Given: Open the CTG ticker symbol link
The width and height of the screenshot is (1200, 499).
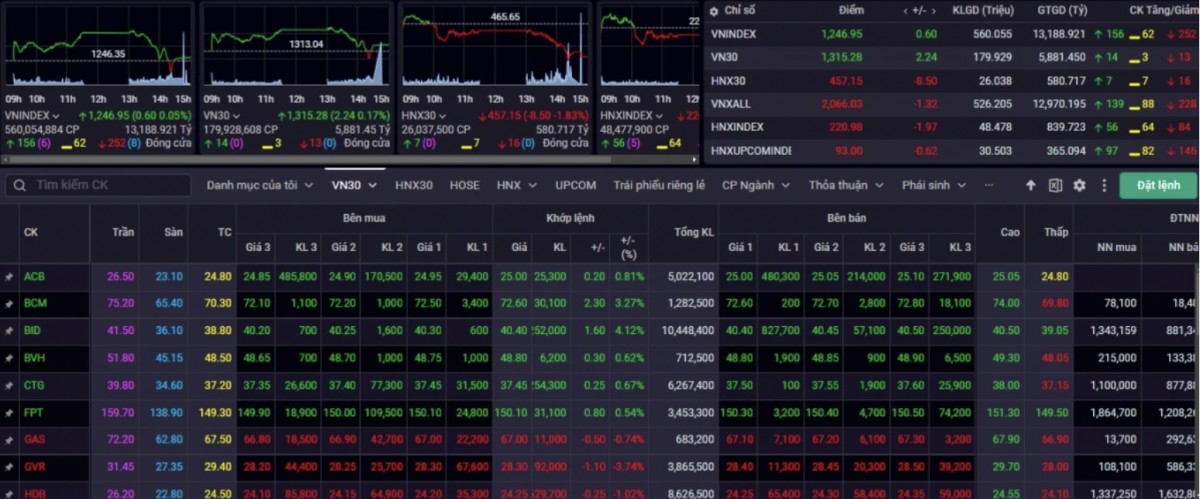Looking at the screenshot, I should pos(35,384).
